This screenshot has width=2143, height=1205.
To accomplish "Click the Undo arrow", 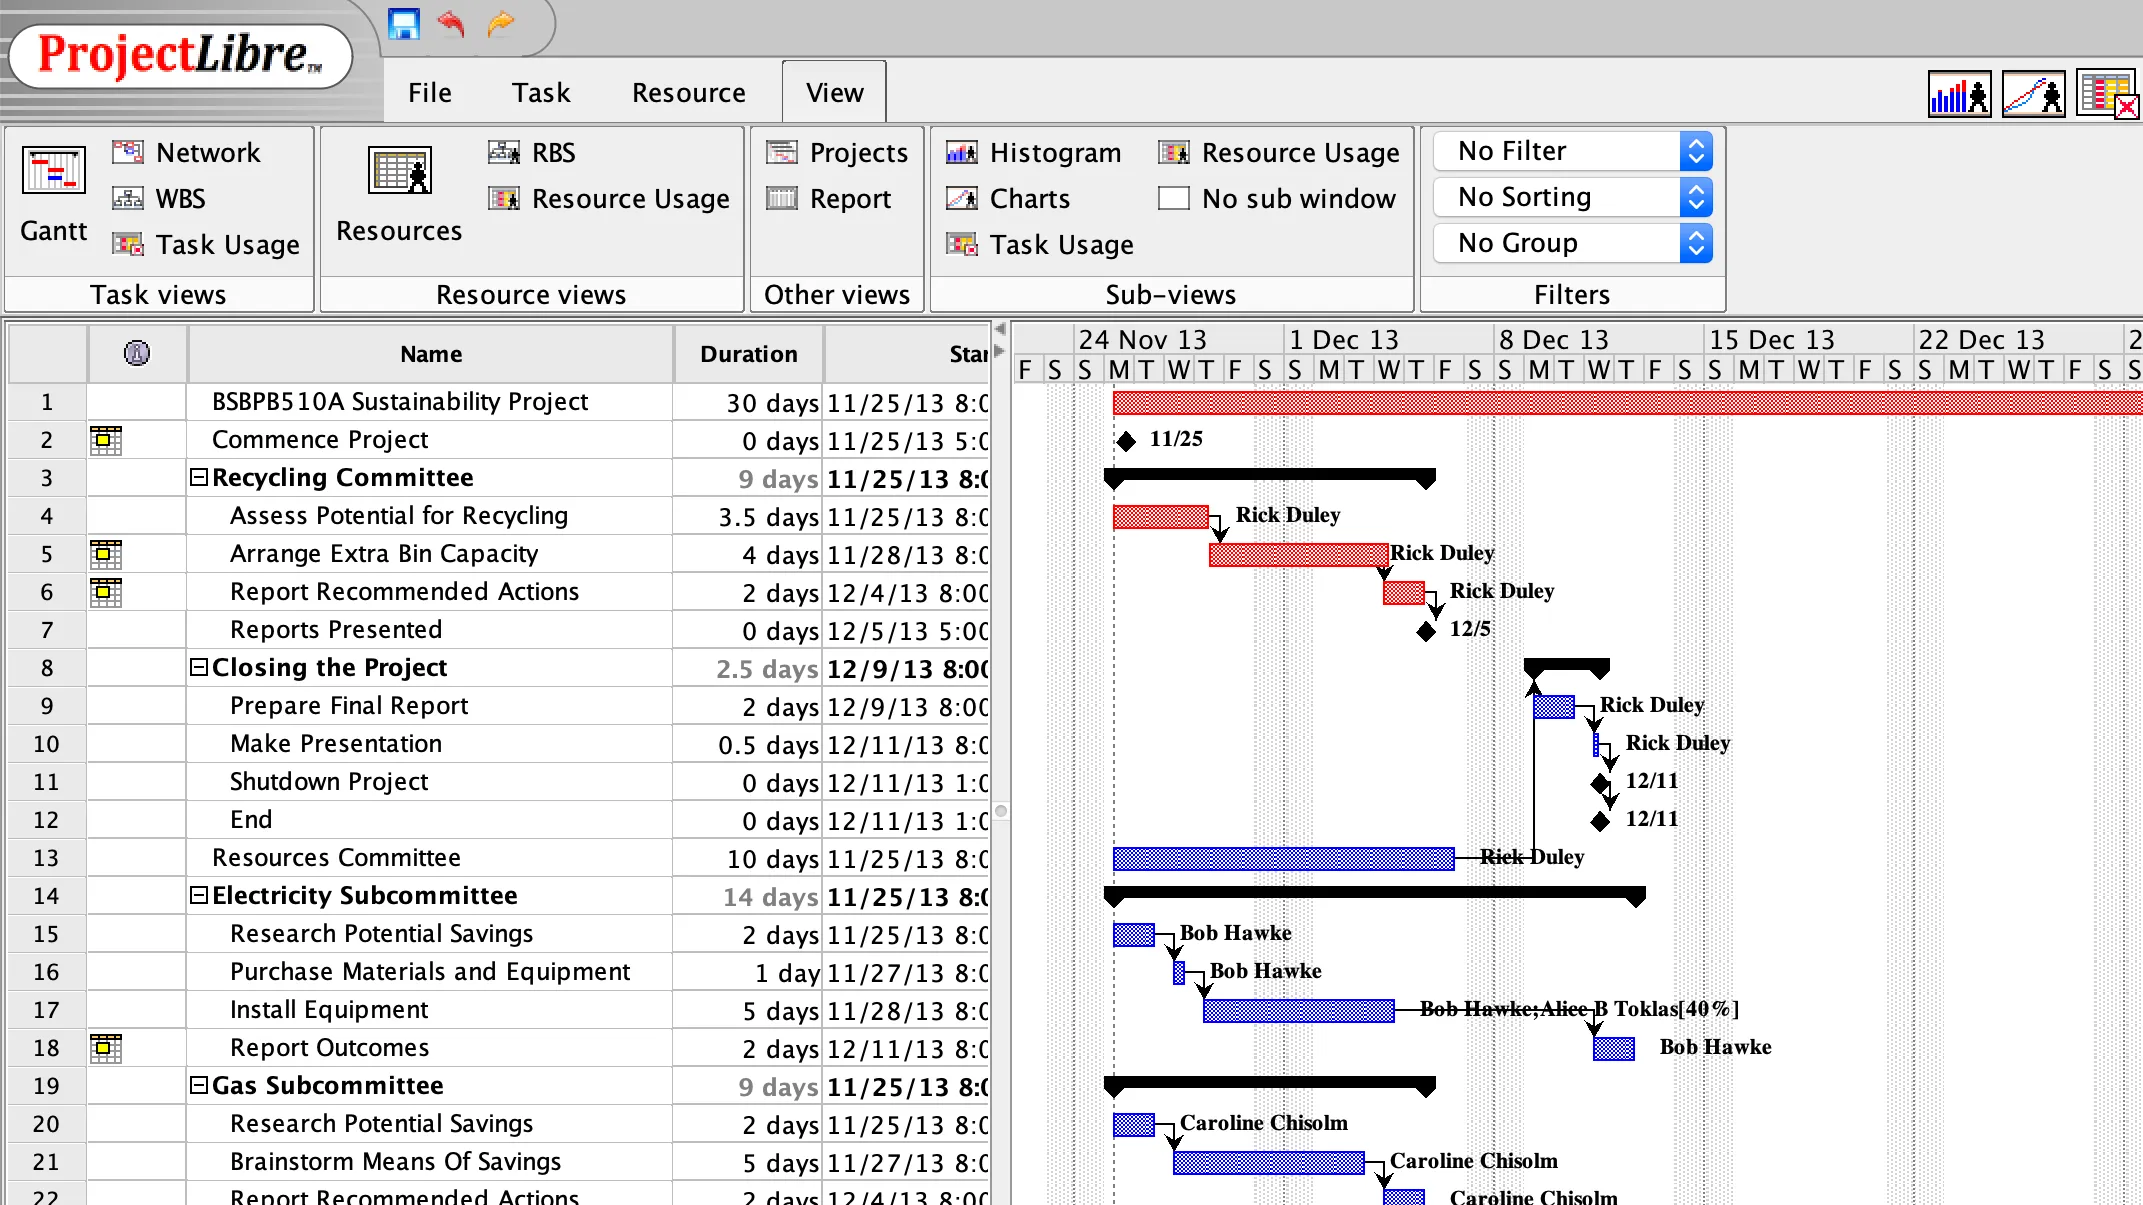I will point(451,25).
